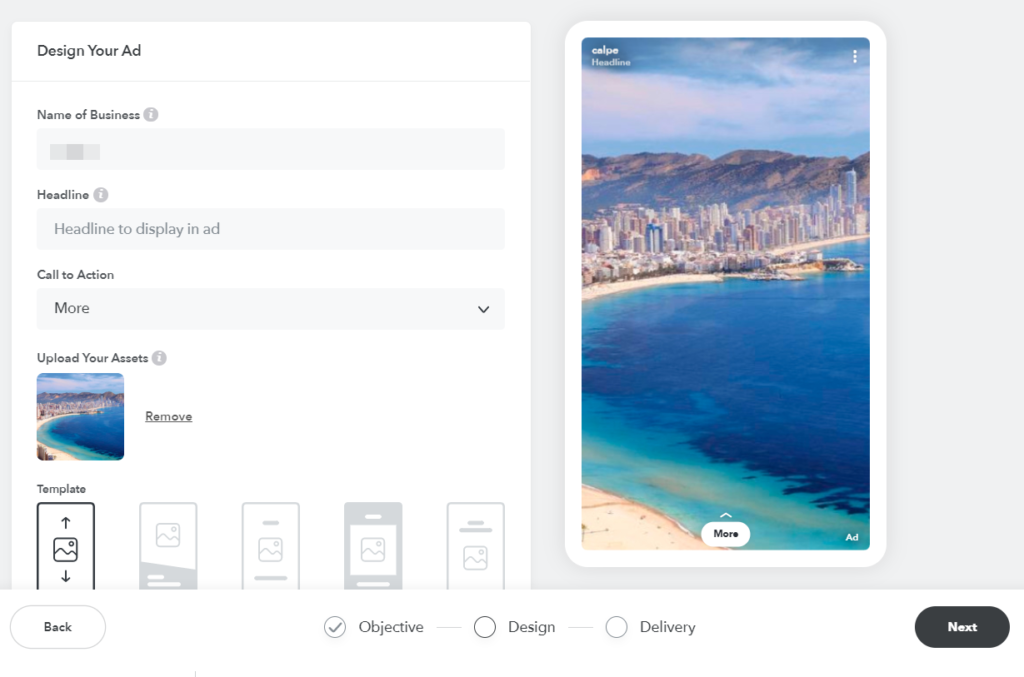Click the uploaded beach image thumbnail
The width and height of the screenshot is (1024, 677).
[x=80, y=417]
